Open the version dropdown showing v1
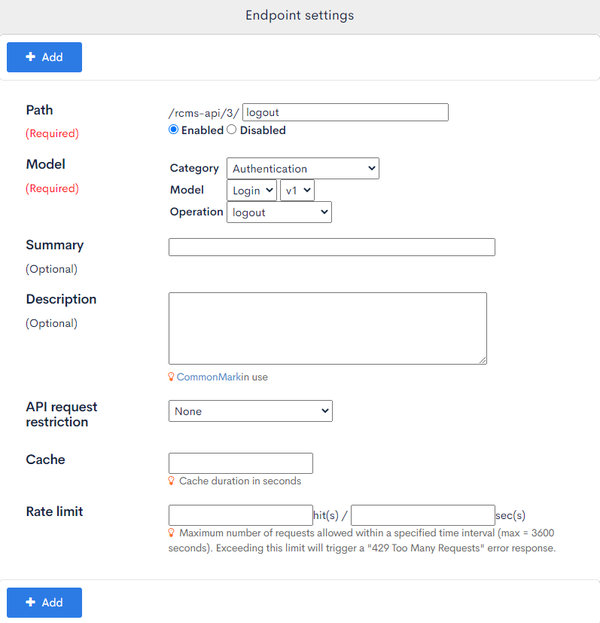This screenshot has width=600, height=623. pyautogui.click(x=297, y=190)
